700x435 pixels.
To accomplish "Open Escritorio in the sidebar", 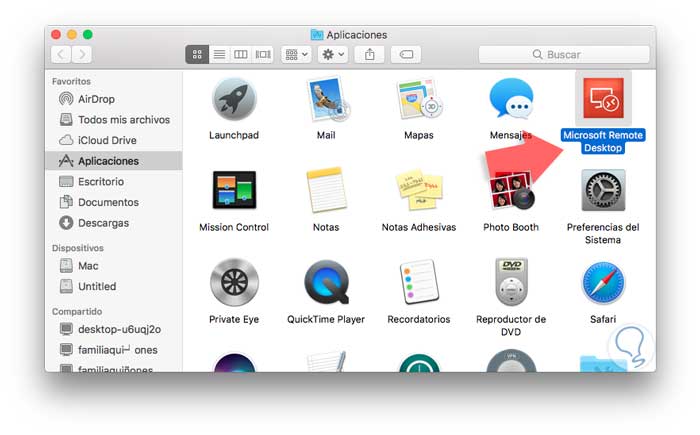I will click(x=114, y=181).
